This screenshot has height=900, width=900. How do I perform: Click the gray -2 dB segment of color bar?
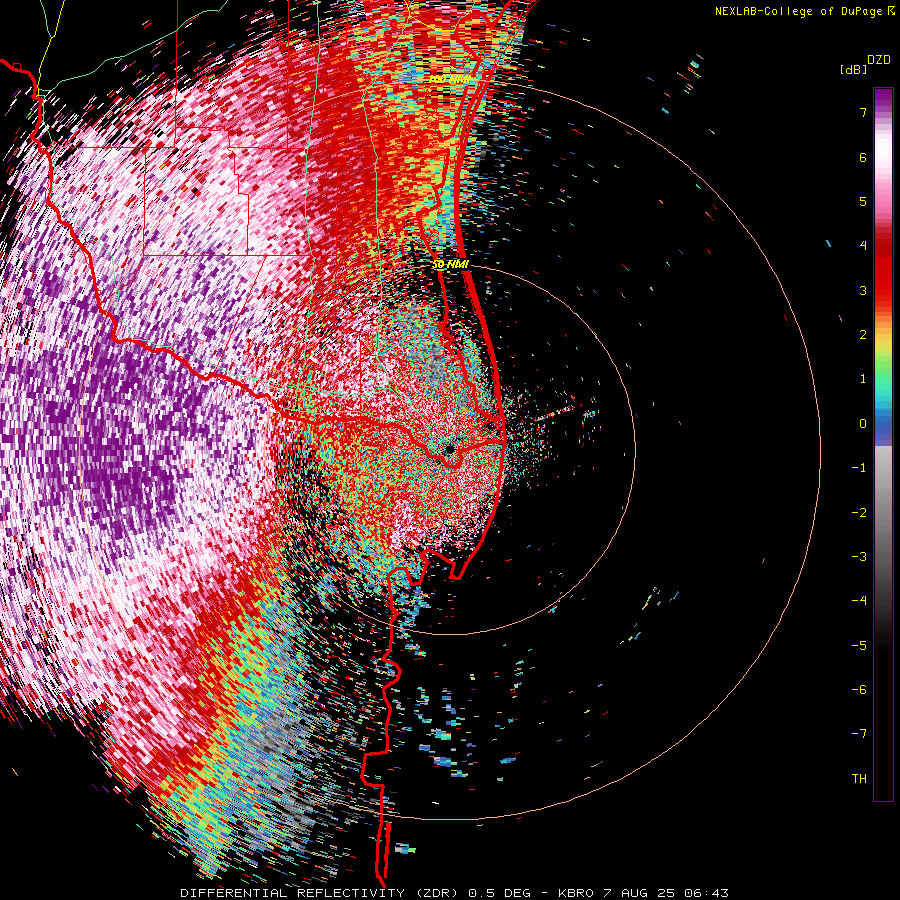point(883,513)
